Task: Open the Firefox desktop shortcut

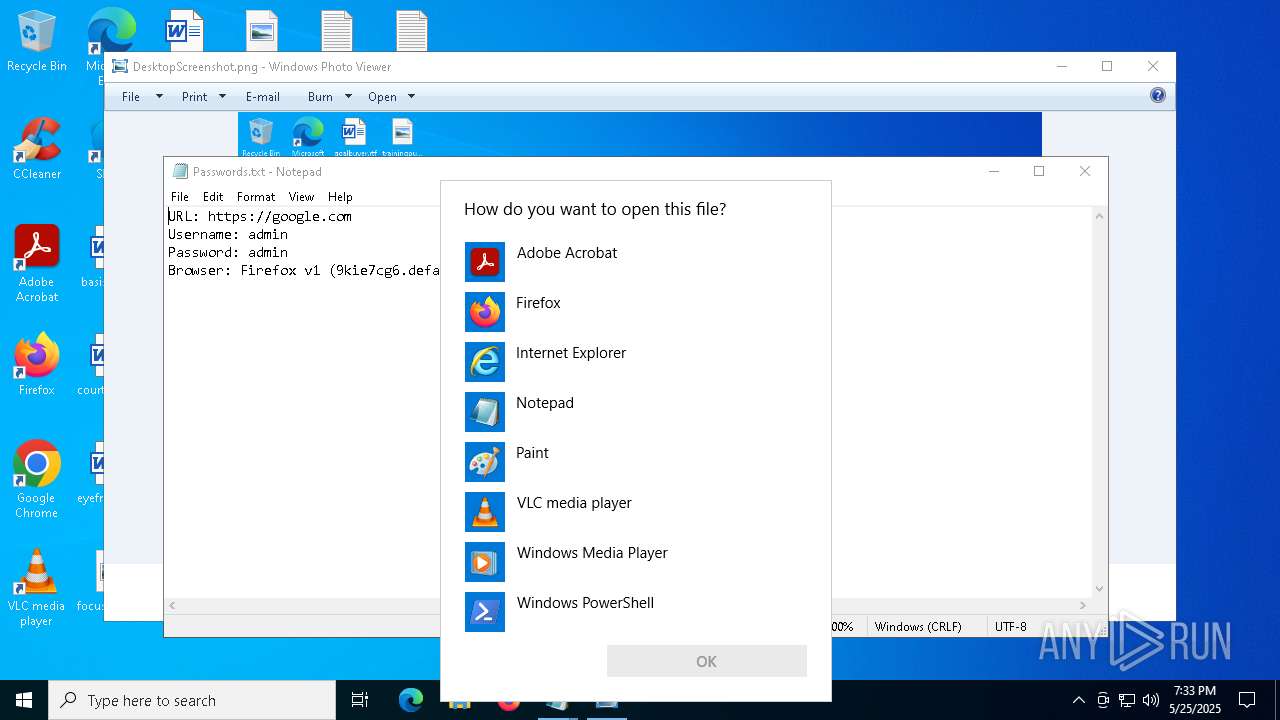Action: click(36, 365)
